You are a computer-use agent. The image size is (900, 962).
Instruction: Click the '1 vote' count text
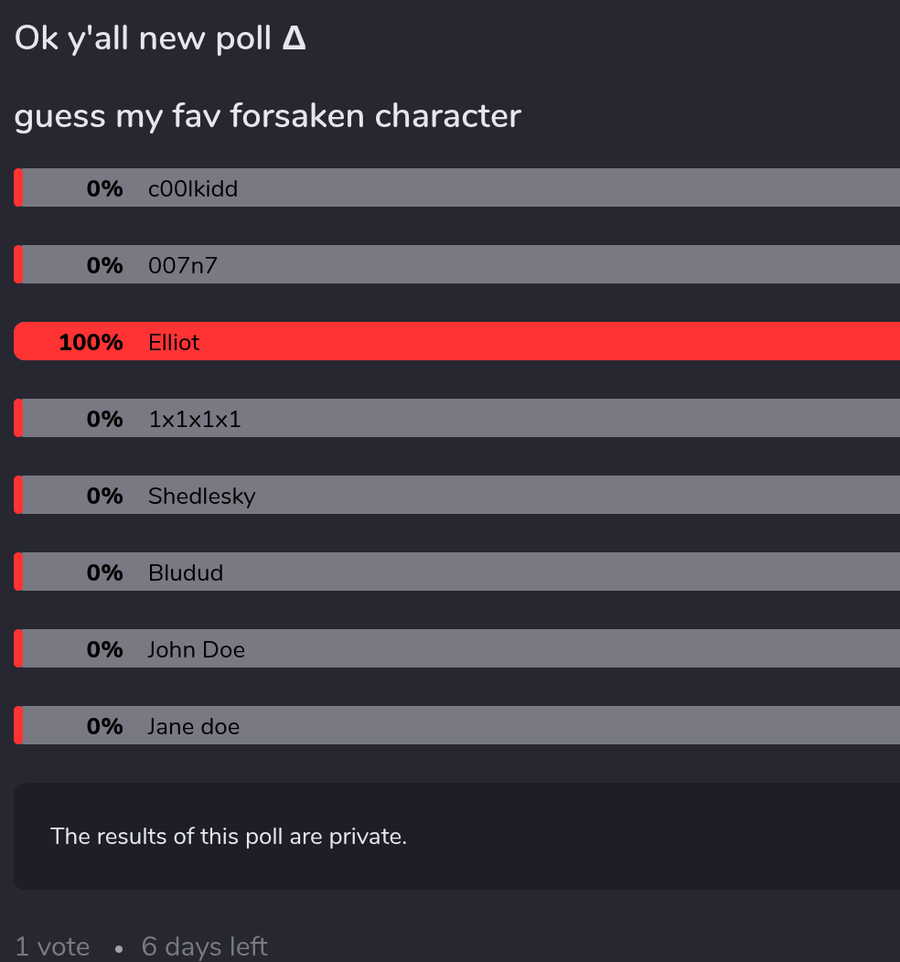click(x=52, y=947)
